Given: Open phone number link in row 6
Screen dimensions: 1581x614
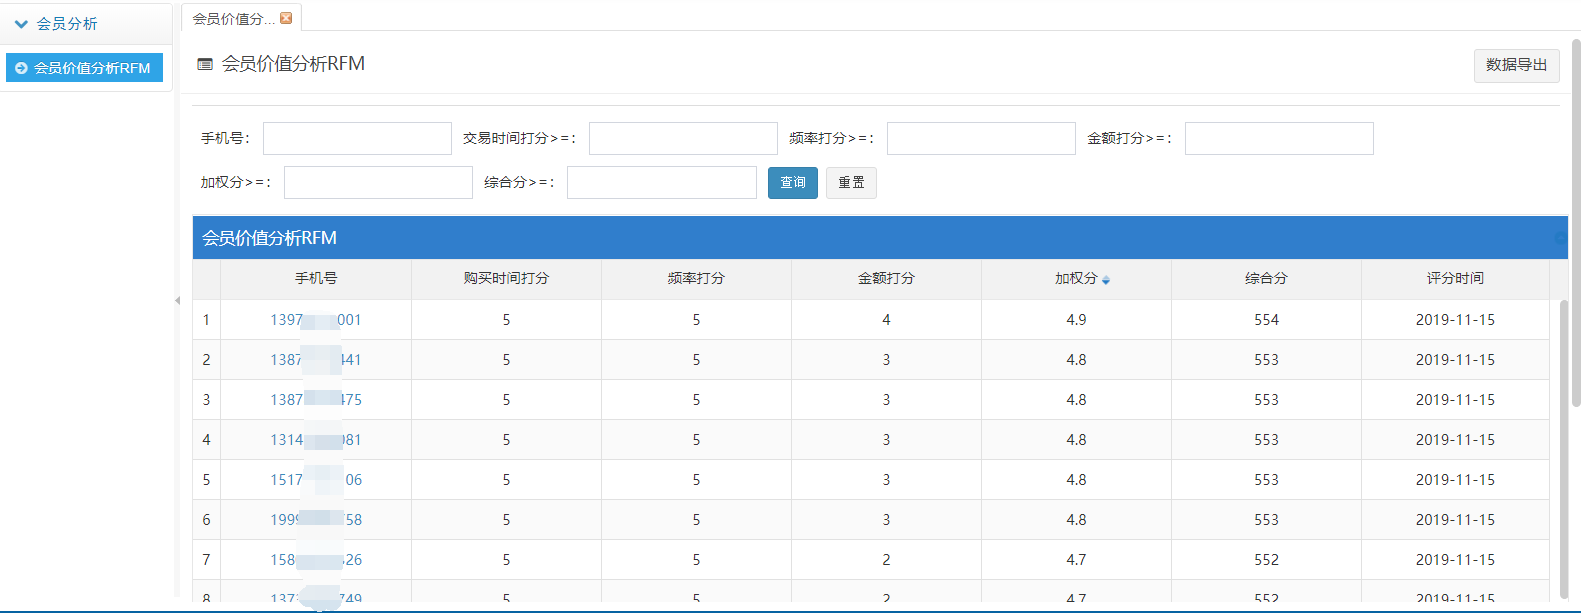Looking at the screenshot, I should pyautogui.click(x=316, y=520).
